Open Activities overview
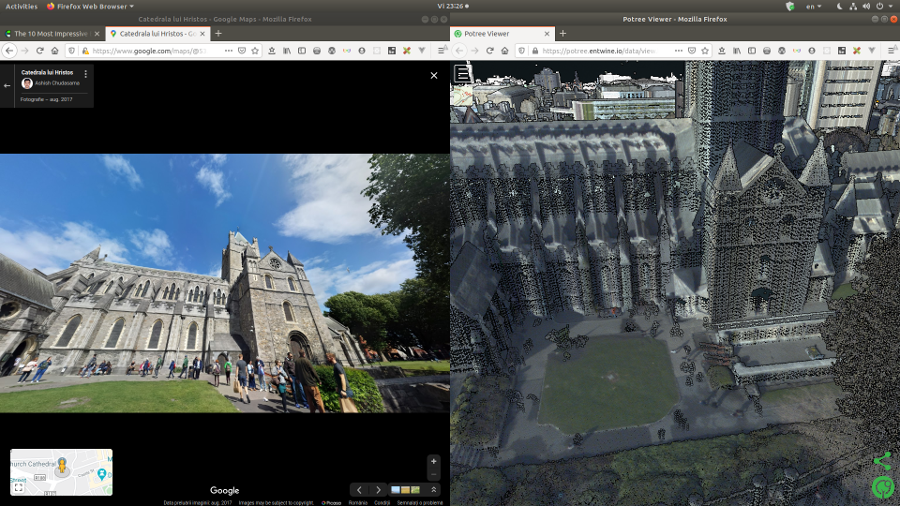The height and width of the screenshot is (506, 900). [21, 6]
